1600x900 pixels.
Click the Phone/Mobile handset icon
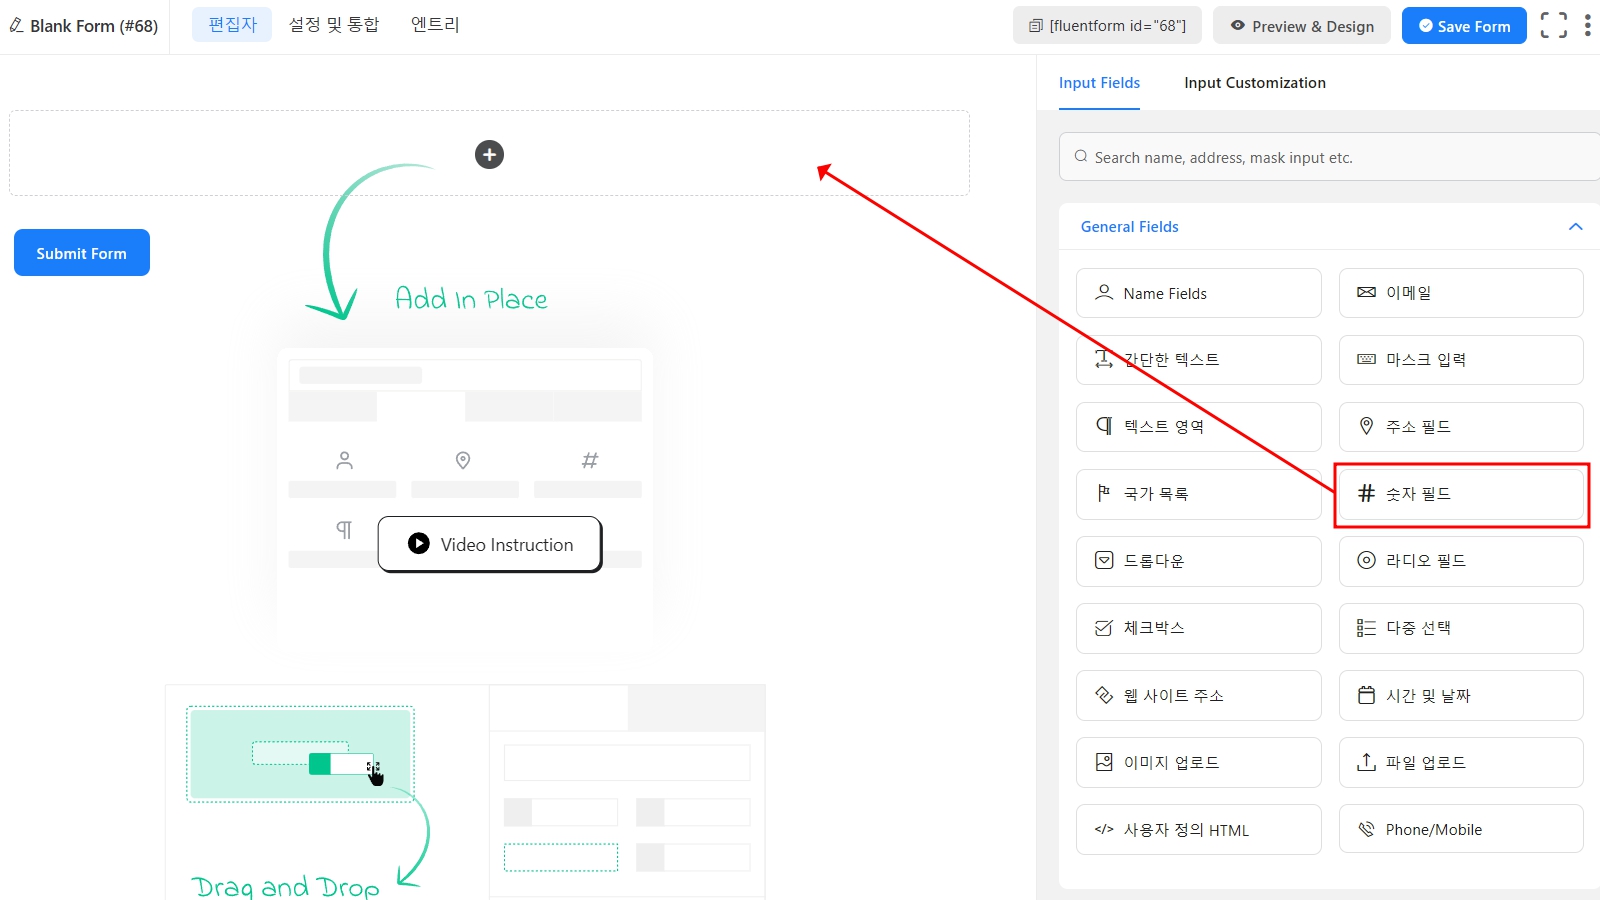[x=1366, y=829]
